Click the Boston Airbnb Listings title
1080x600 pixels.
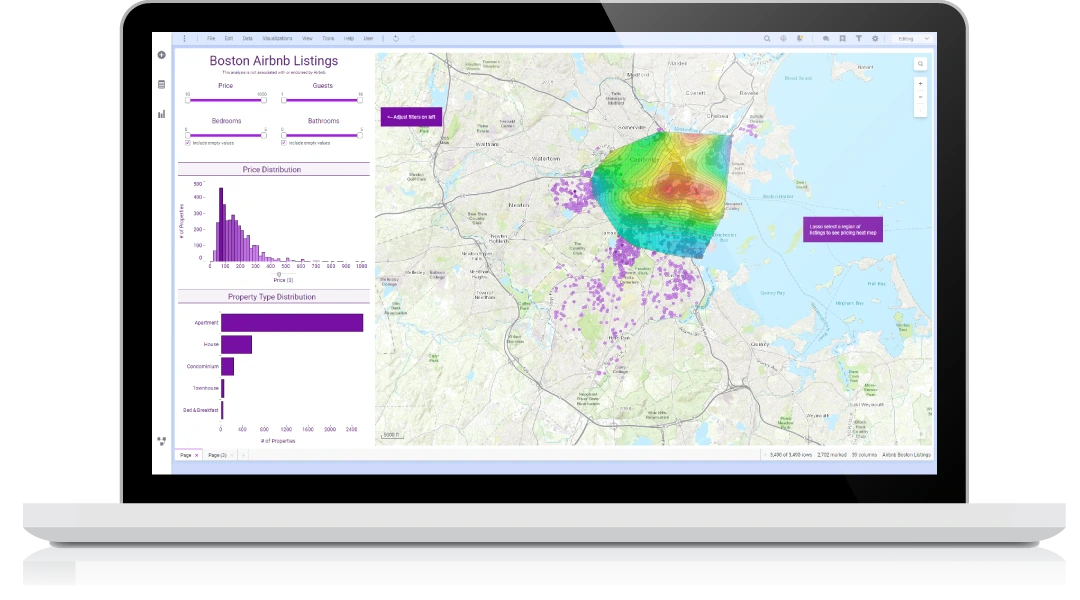tap(273, 61)
